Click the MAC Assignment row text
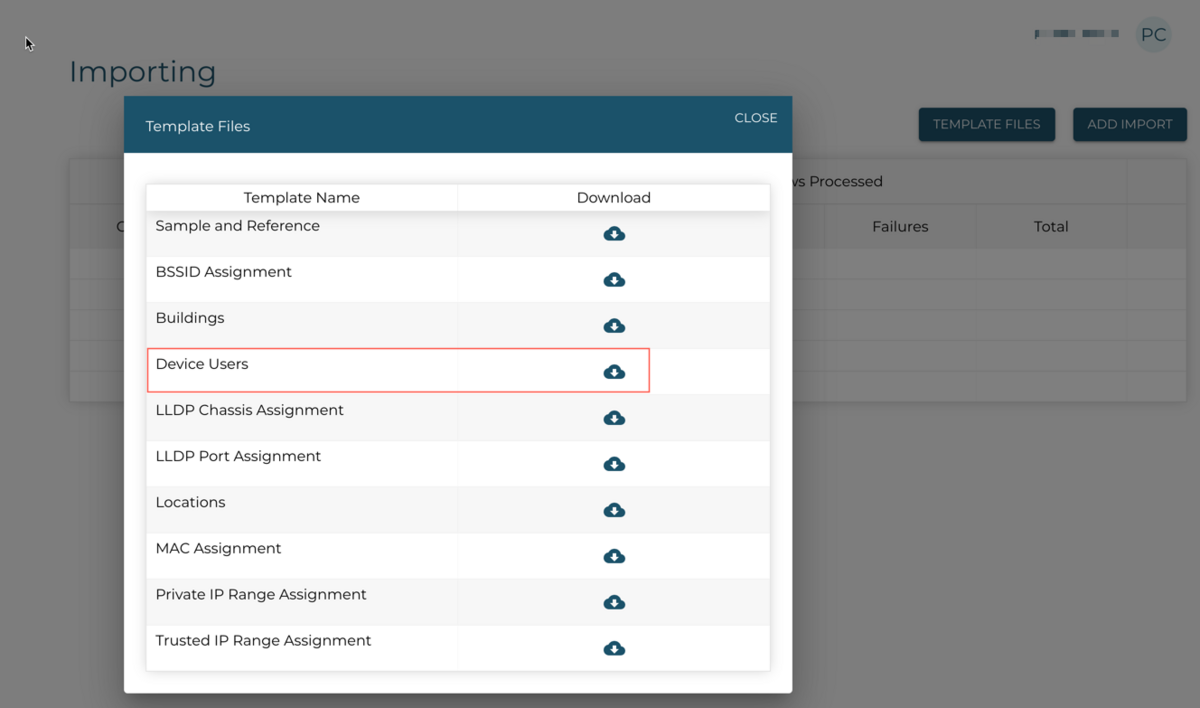The height and width of the screenshot is (708, 1200). 219,548
